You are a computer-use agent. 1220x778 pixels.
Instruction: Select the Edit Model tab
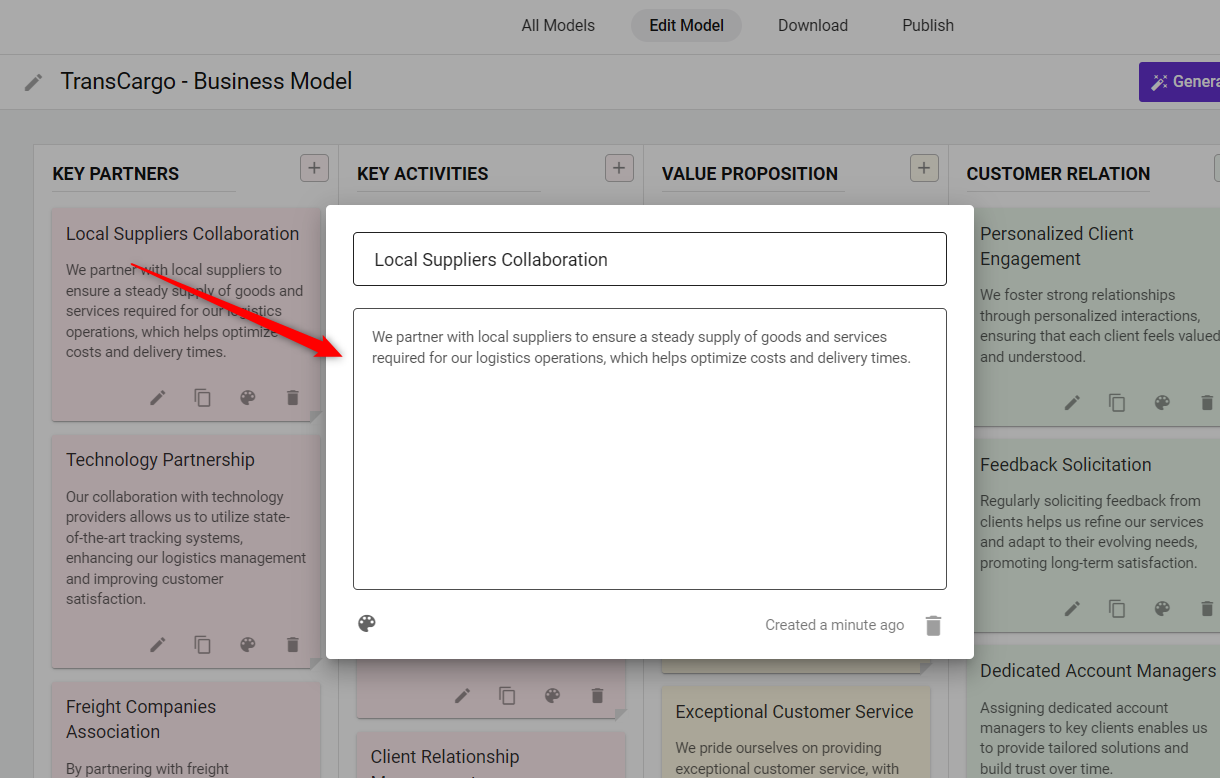[686, 26]
